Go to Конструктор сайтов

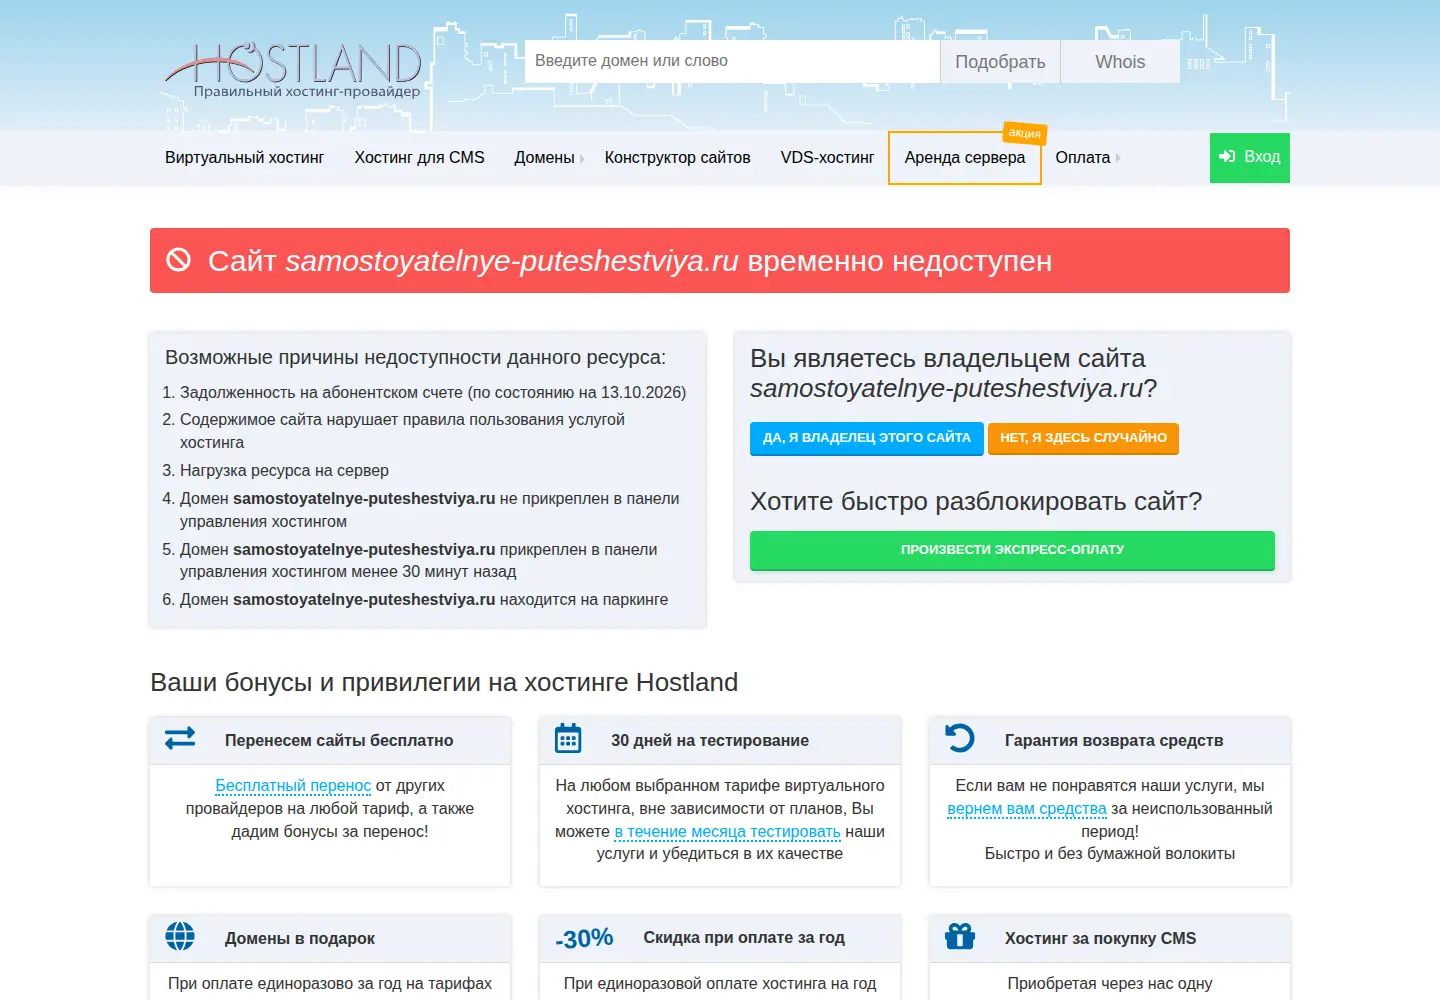pyautogui.click(x=678, y=158)
